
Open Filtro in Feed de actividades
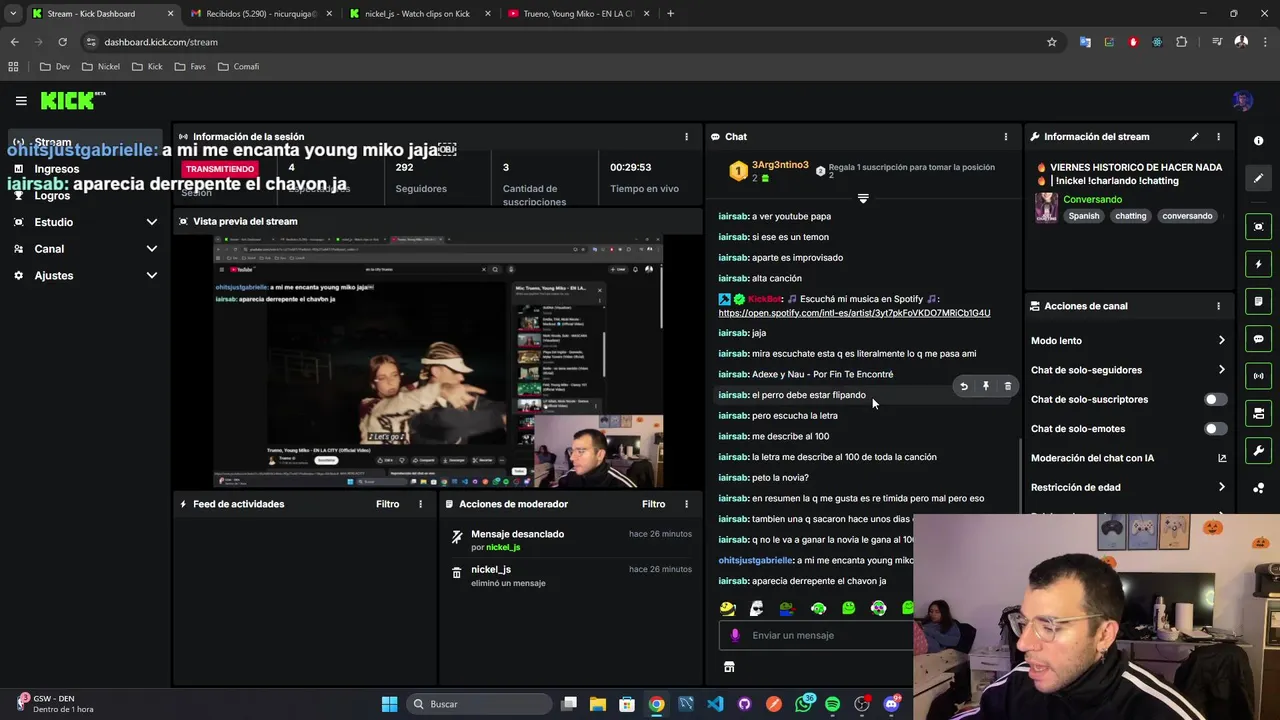(388, 504)
